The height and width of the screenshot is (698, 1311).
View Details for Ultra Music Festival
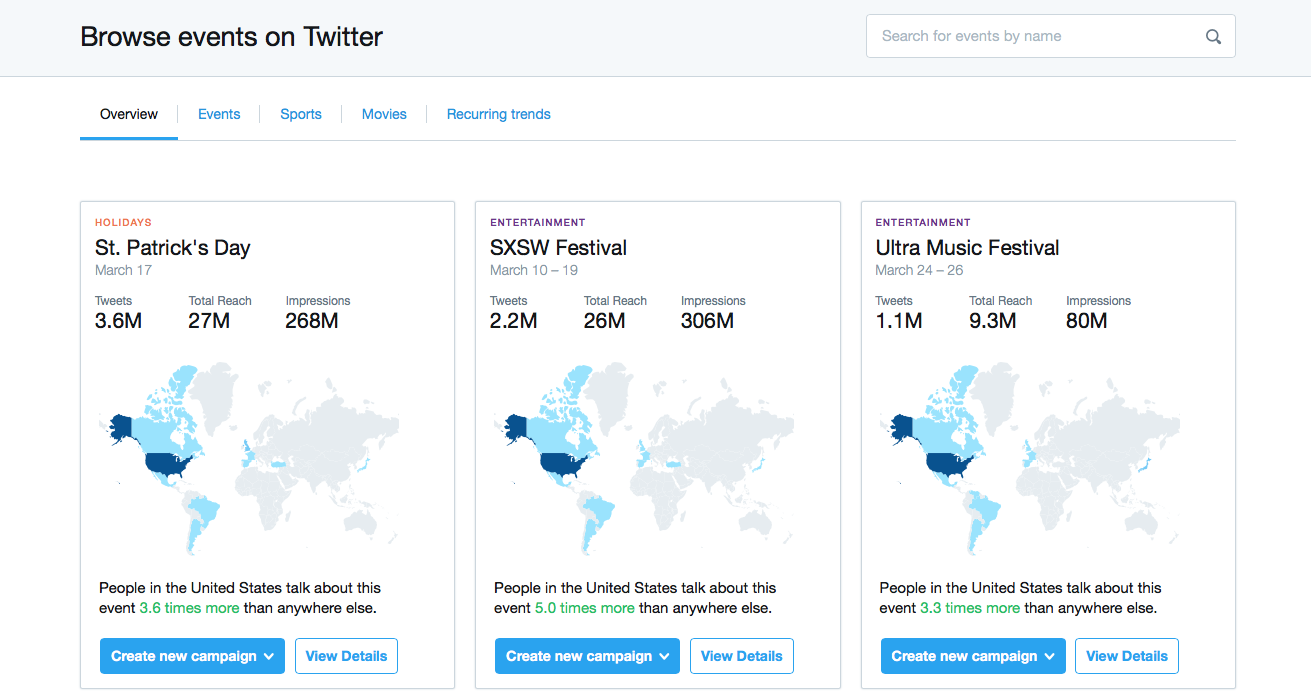tap(1127, 656)
